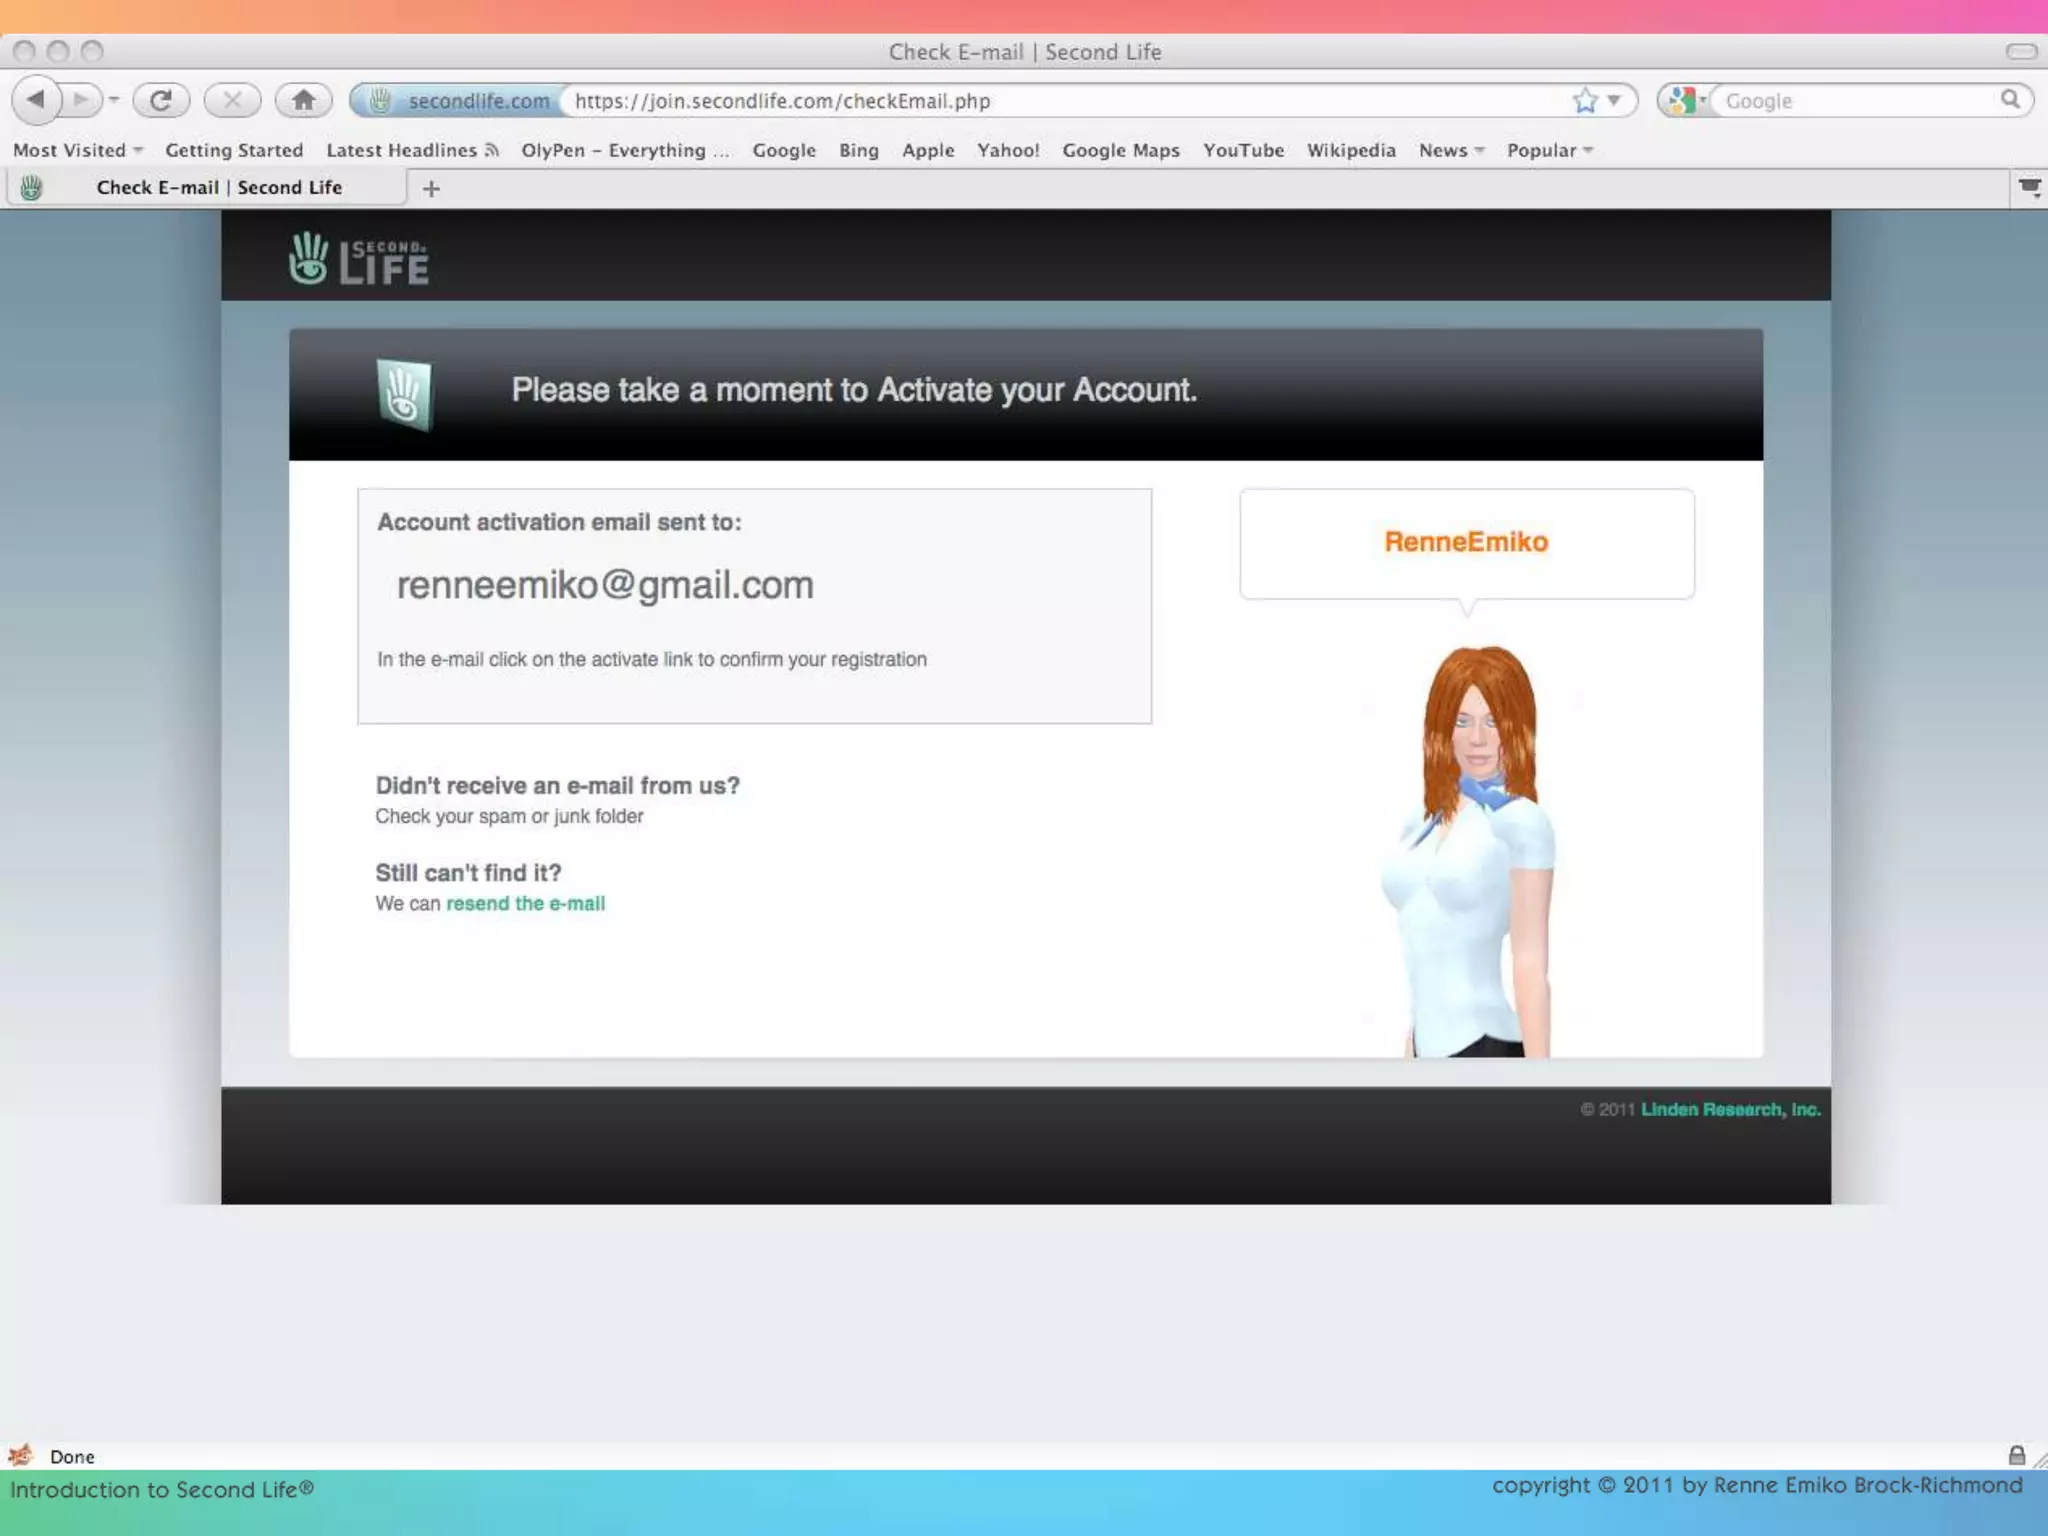This screenshot has width=2048, height=1536.
Task: Open the Most Visited bookmarks dropdown
Action: pyautogui.click(x=77, y=150)
